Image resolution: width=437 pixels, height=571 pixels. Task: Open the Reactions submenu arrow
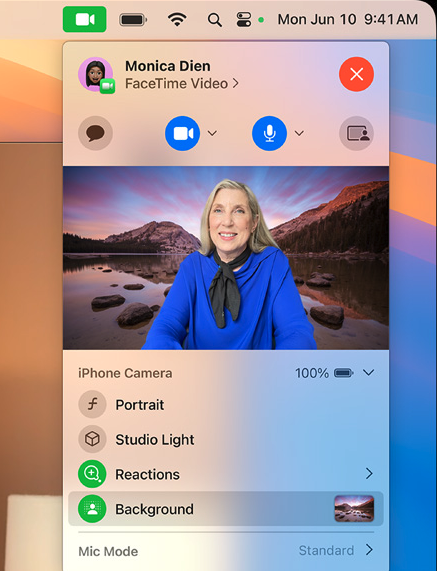click(369, 473)
